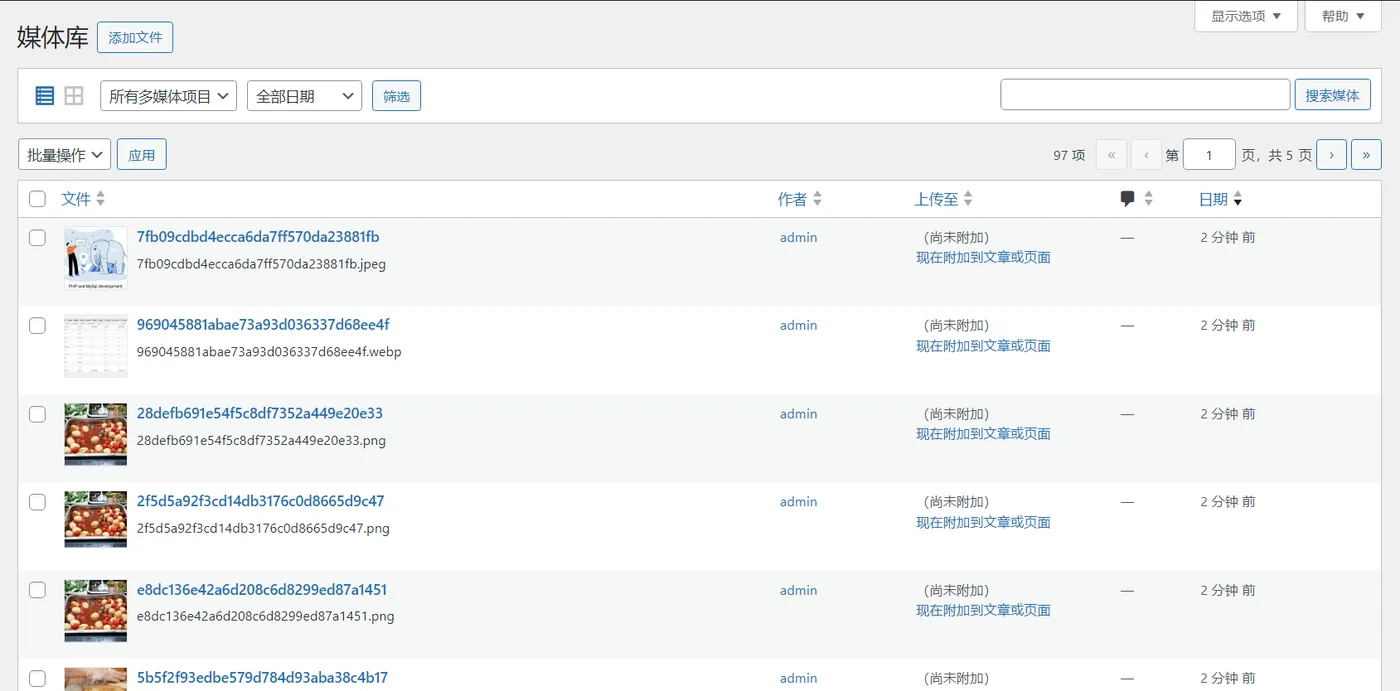Image resolution: width=1400 pixels, height=691 pixels.
Task: Open thumbnail of e8dc136e42a6d208c6d8299ed87a1451
Action: [96, 610]
